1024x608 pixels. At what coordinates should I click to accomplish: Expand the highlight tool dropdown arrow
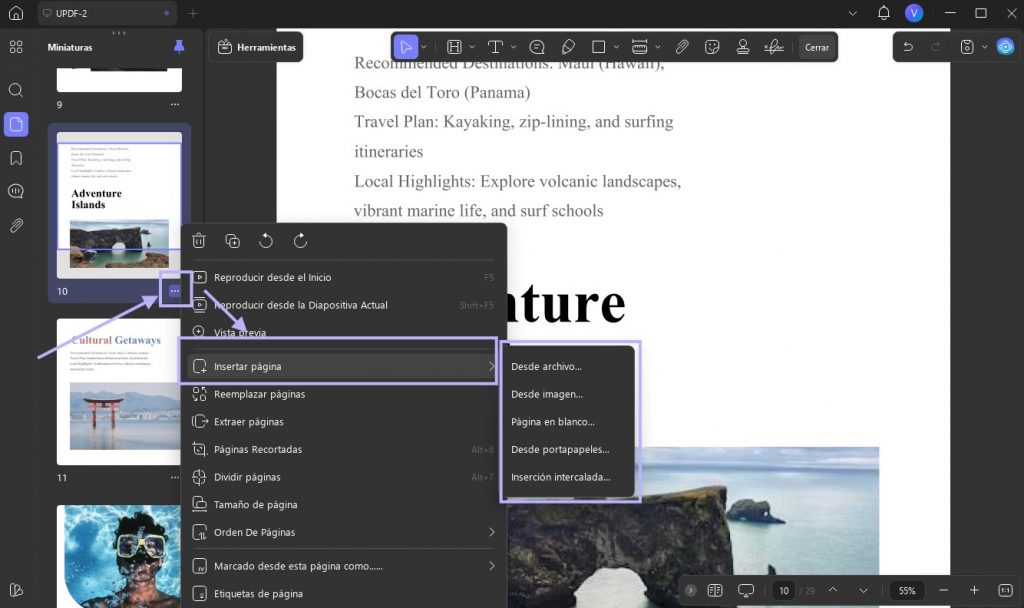(472, 47)
